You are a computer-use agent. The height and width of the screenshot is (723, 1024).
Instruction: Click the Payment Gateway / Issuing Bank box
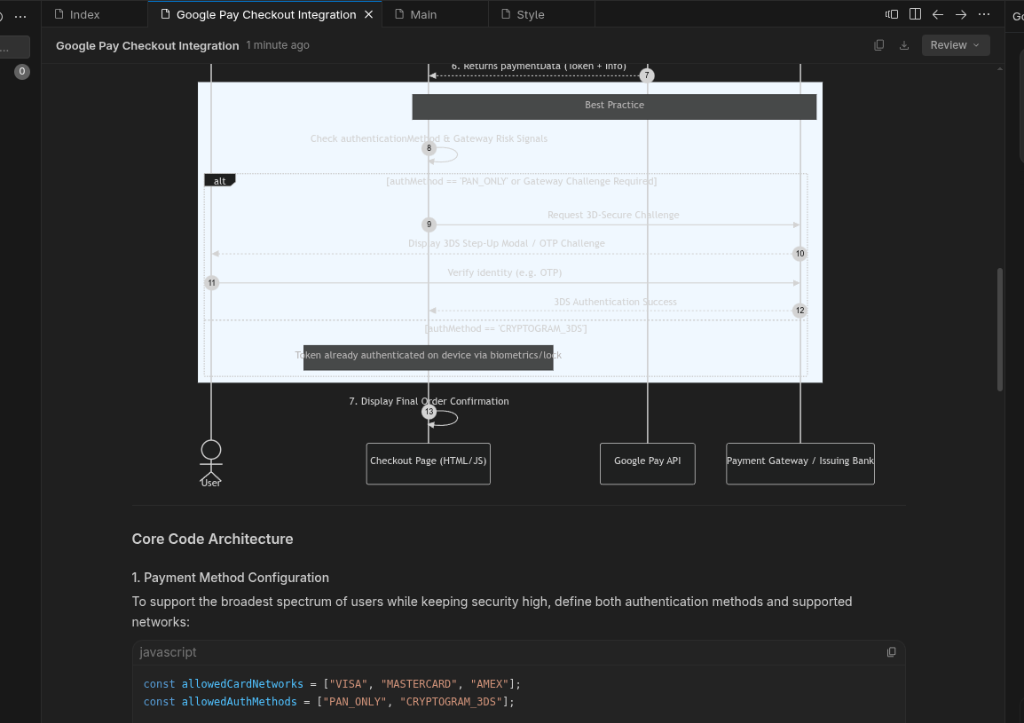pyautogui.click(x=800, y=464)
